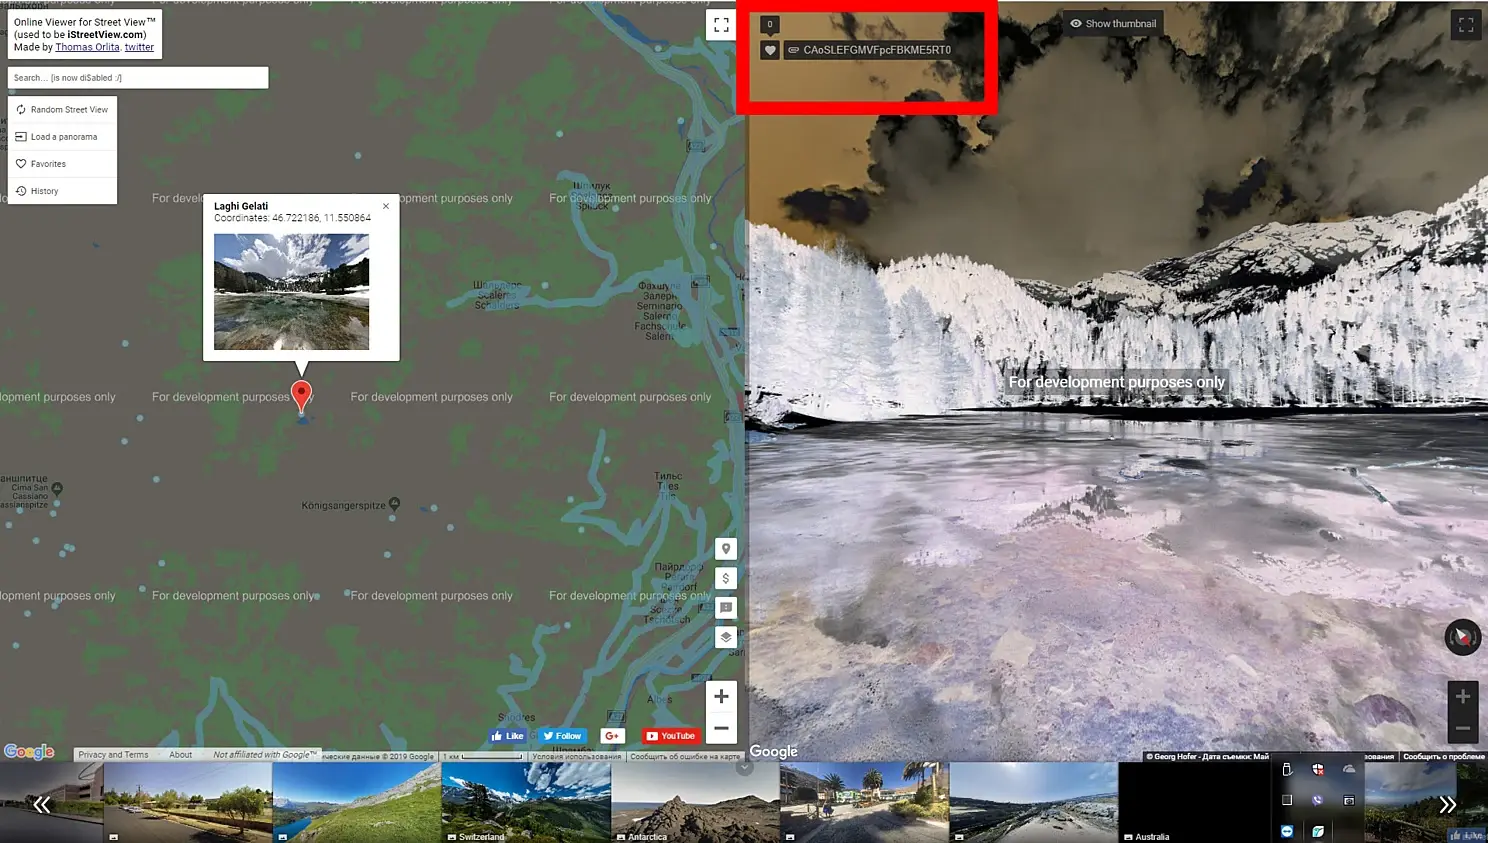Click the Google logo on the map
The image size is (1488, 843).
(29, 752)
